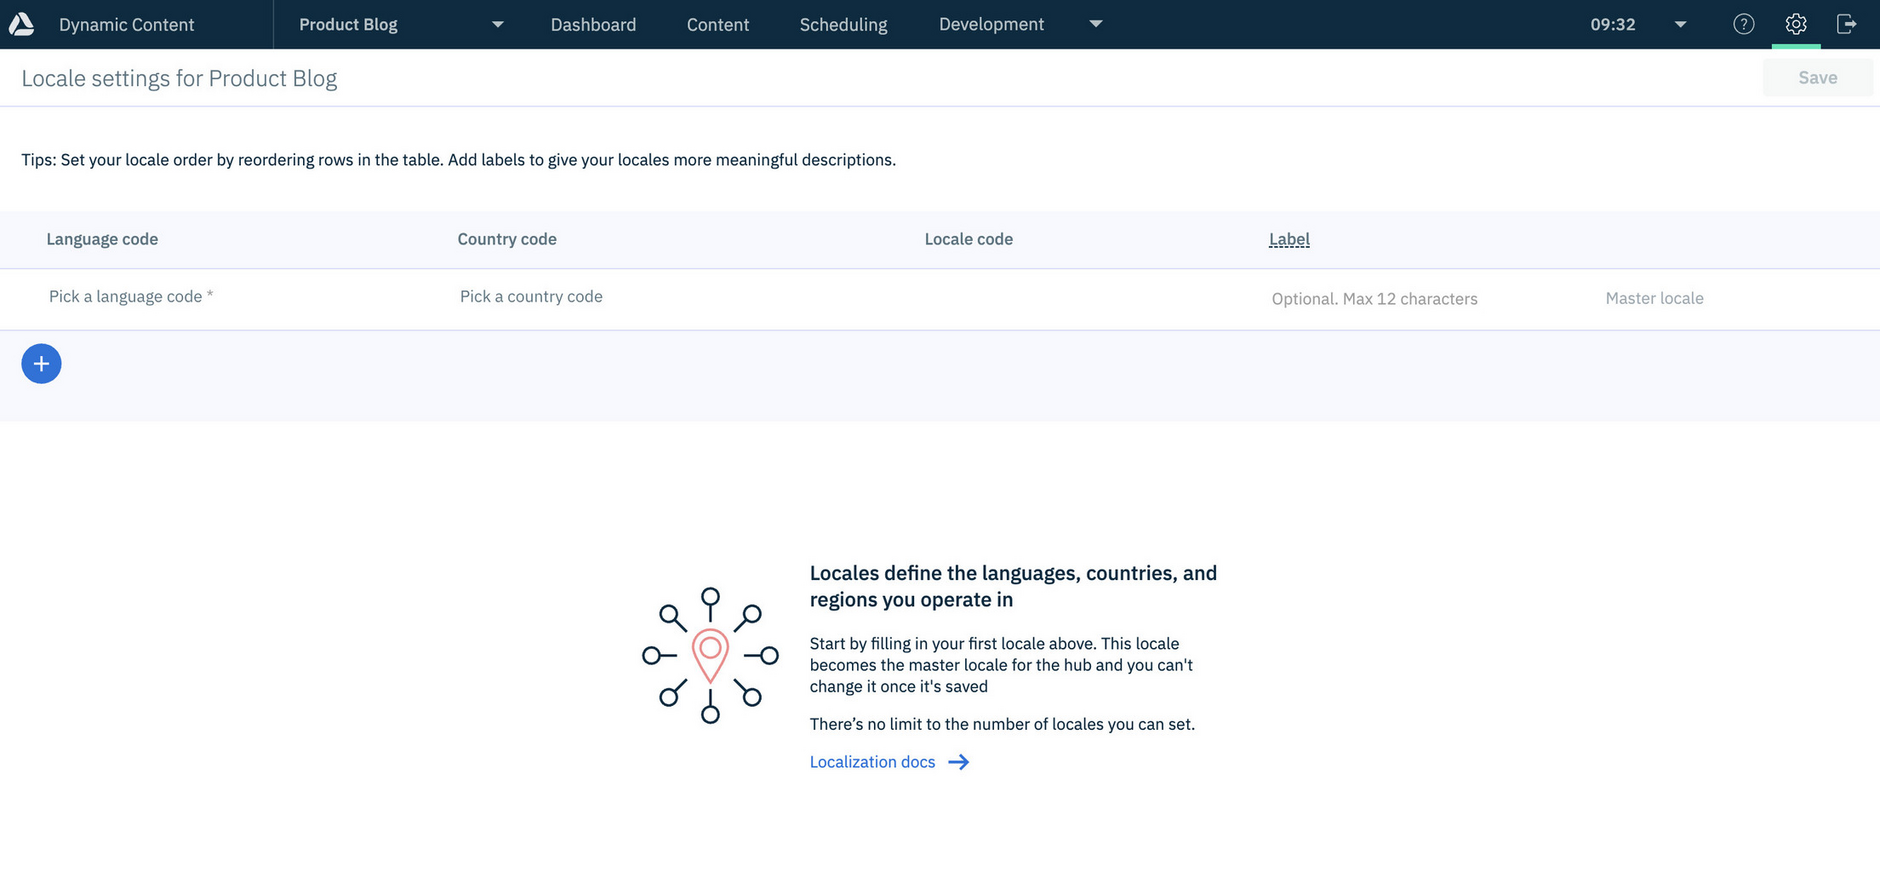Click the log out icon

1847,24
